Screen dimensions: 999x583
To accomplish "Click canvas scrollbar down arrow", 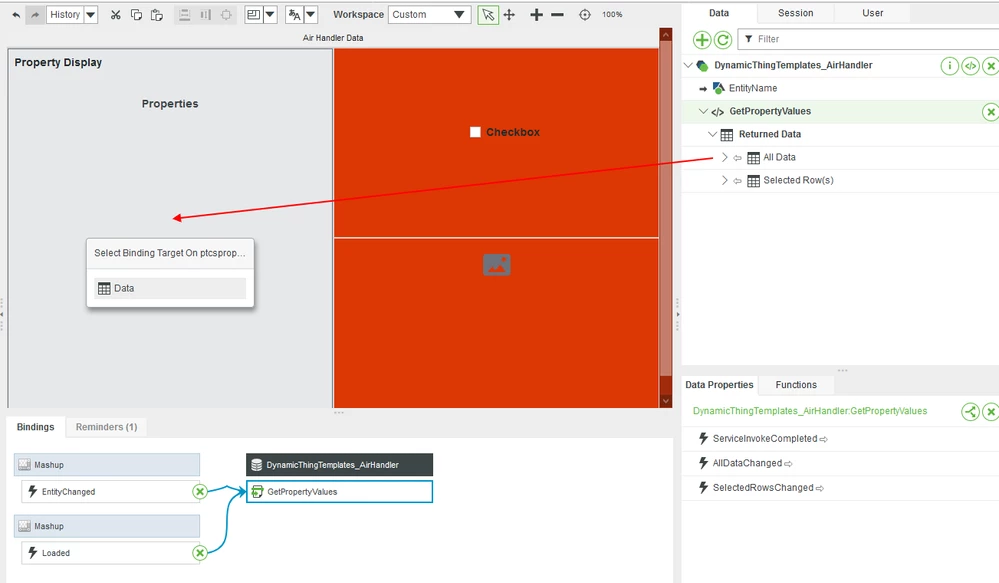I will (x=666, y=401).
